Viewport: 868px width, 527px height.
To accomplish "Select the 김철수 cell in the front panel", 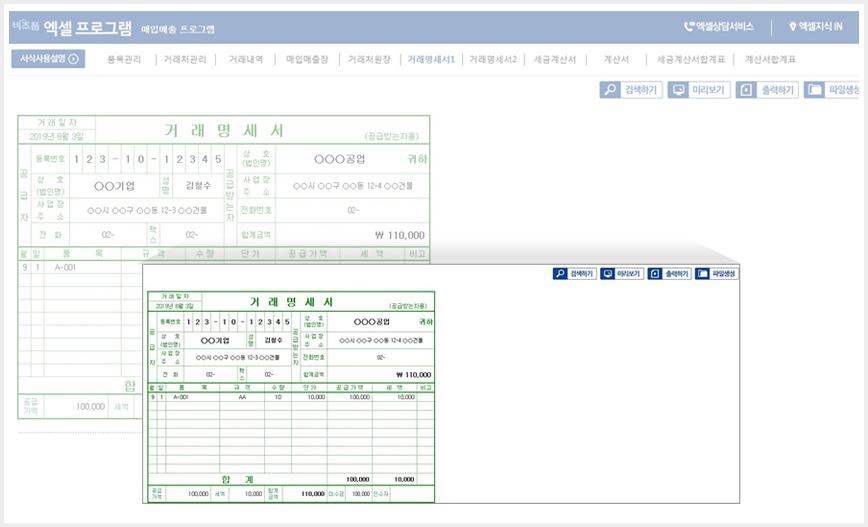I will pyautogui.click(x=273, y=340).
